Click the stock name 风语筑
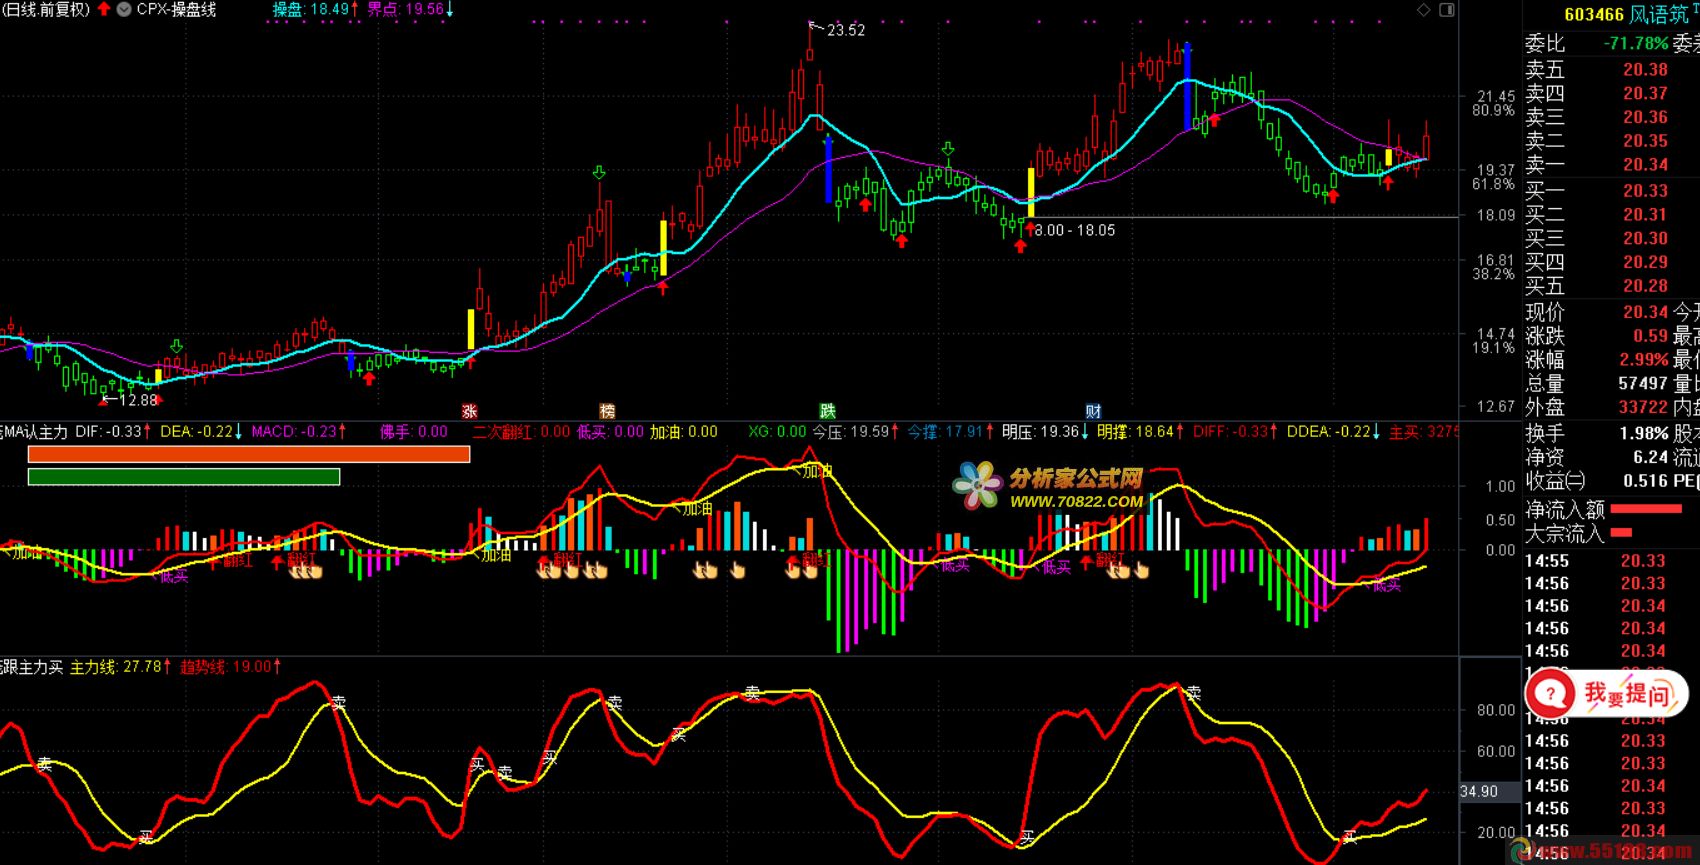This screenshot has width=1700, height=865. [1659, 14]
